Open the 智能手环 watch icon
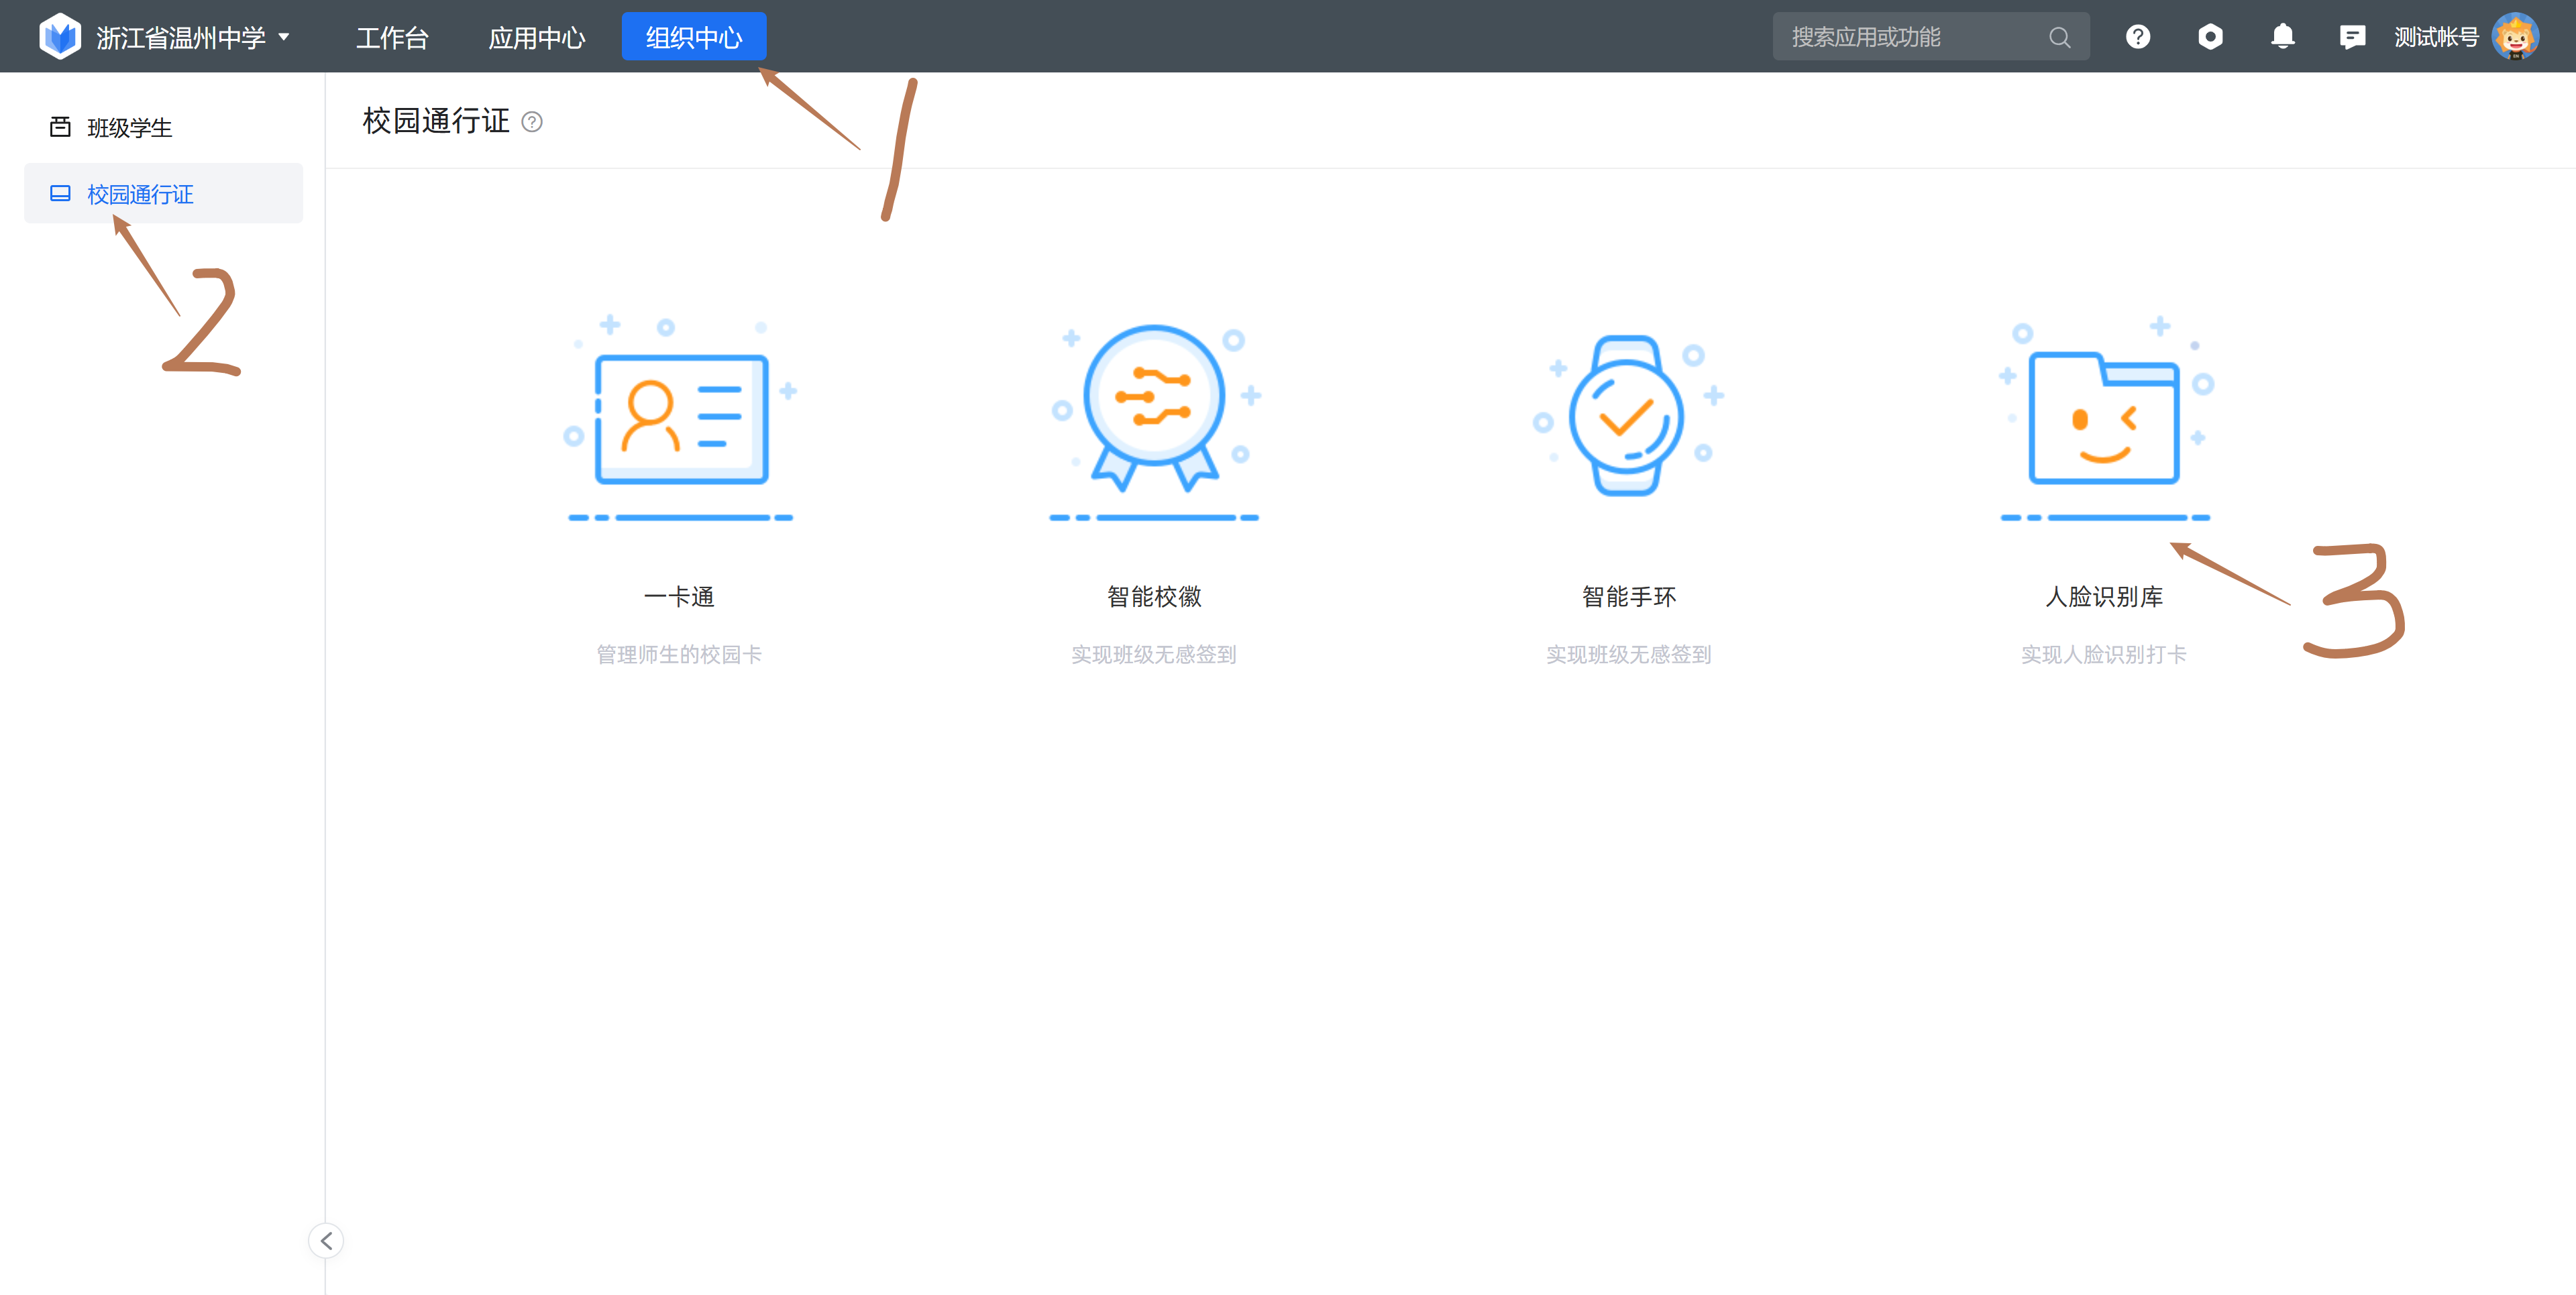Screen dimensions: 2576x1295 point(1627,415)
